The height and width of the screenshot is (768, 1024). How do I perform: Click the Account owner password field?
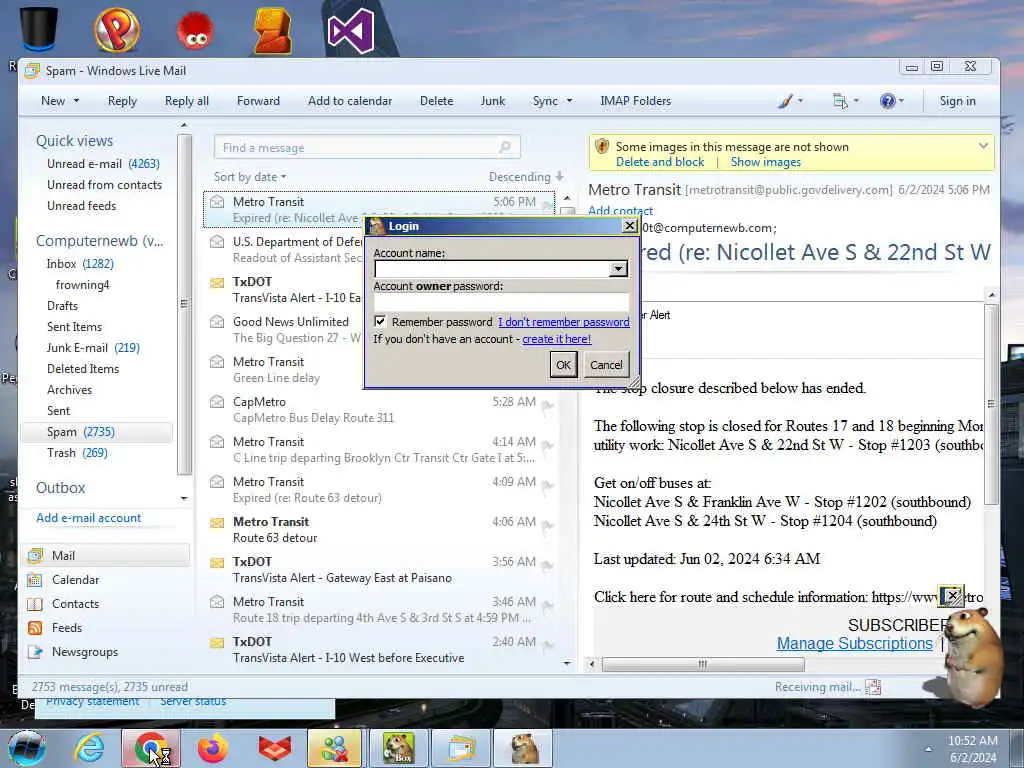click(502, 302)
